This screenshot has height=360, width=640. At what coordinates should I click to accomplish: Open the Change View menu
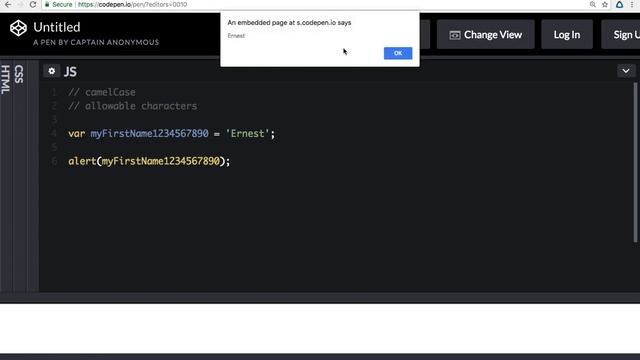[485, 35]
